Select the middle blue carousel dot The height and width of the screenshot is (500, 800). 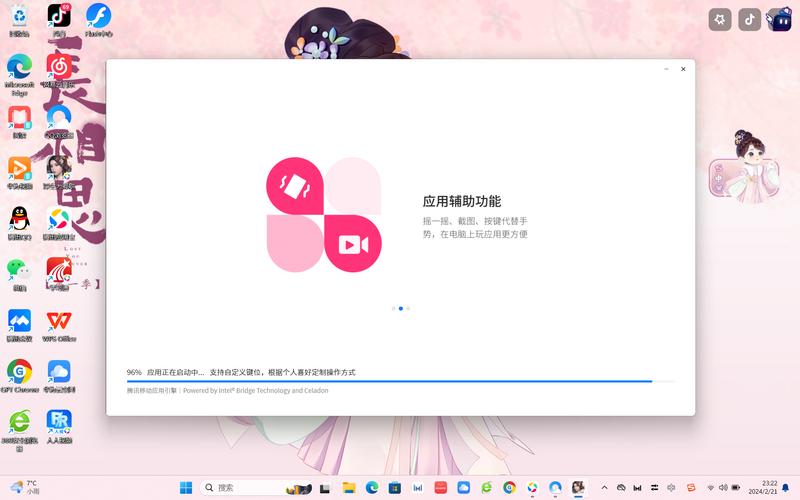coord(401,309)
